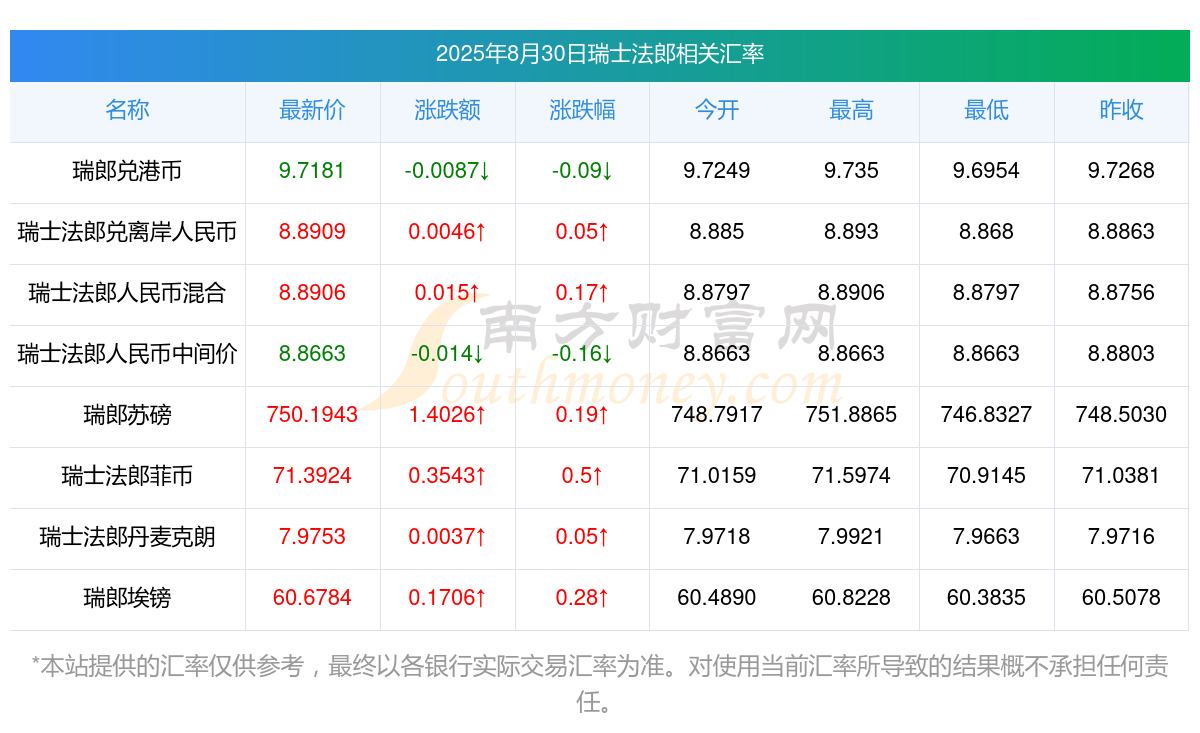Click the low value 746.8327
This screenshot has height=733, width=1200.
986,415
